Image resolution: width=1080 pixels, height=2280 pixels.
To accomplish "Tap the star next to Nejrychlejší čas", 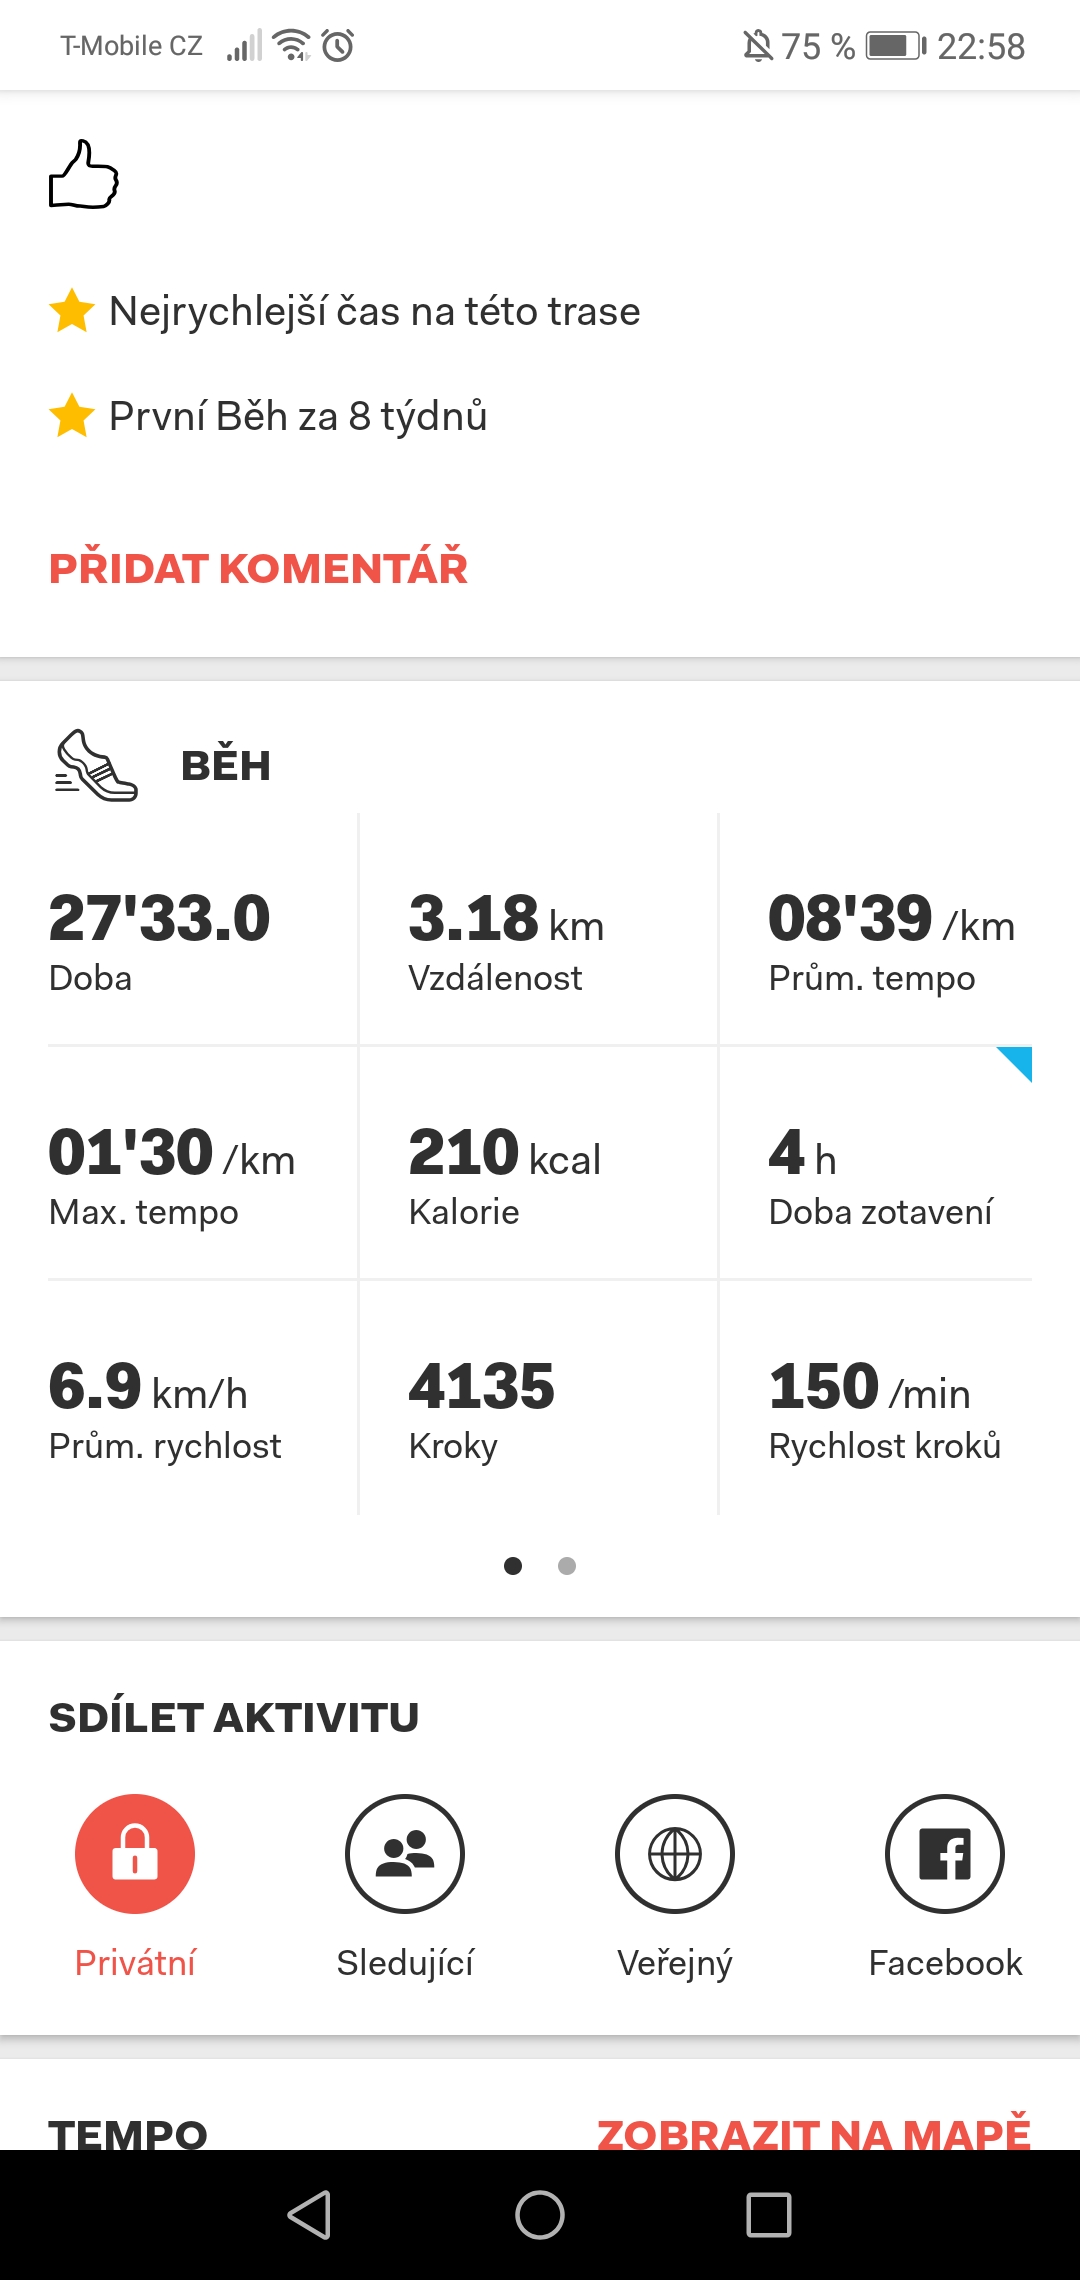I will [x=72, y=310].
